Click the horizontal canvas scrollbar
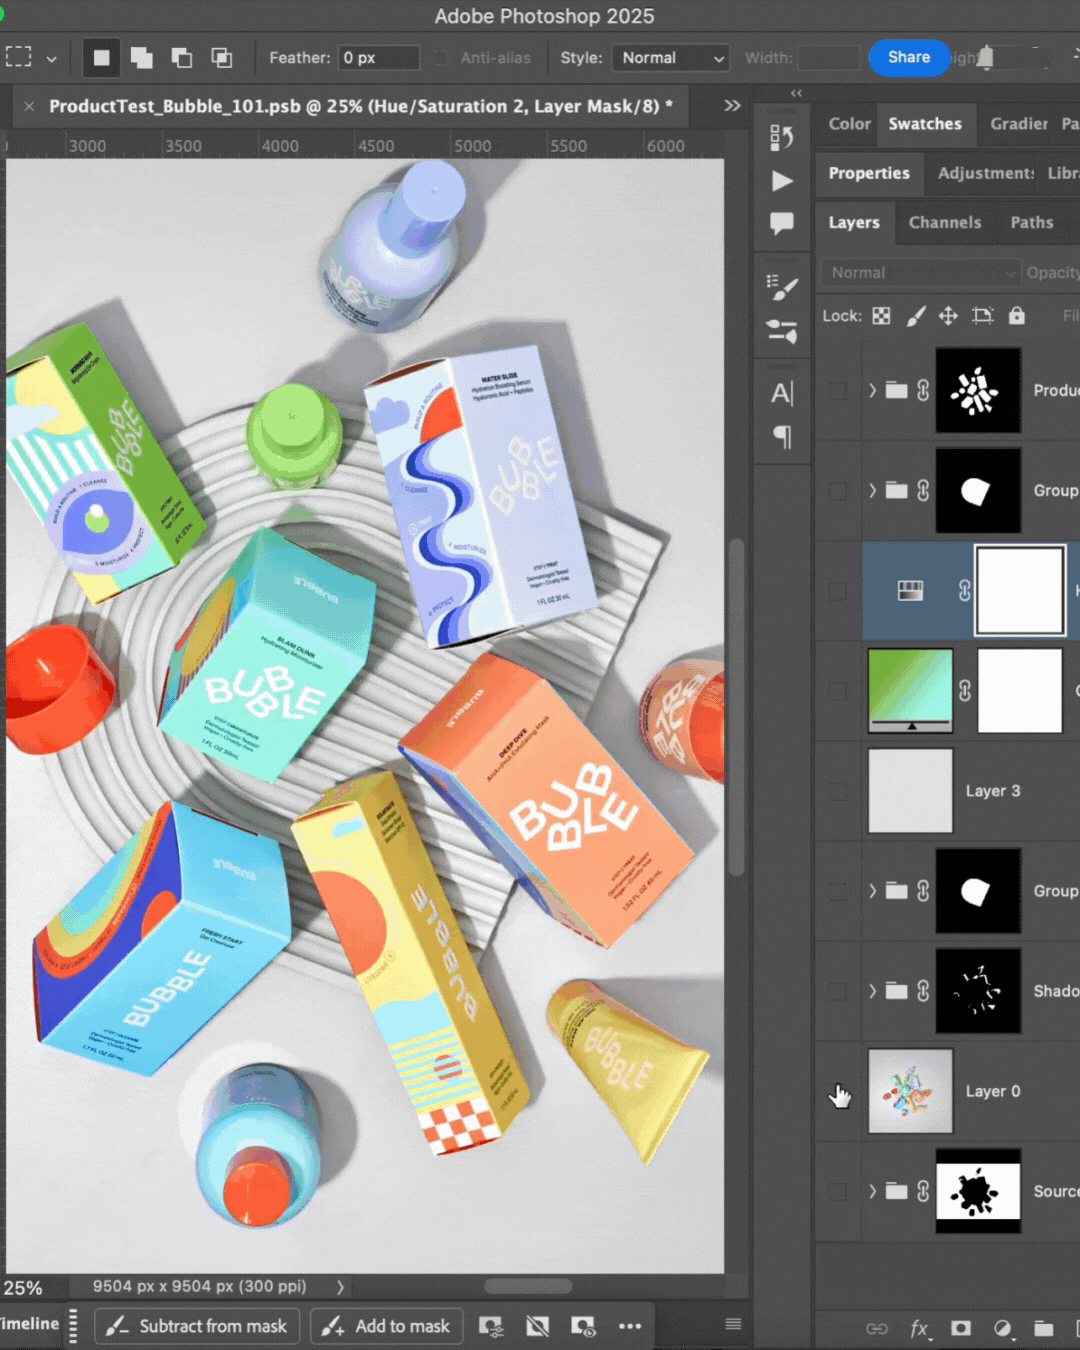 (528, 1287)
